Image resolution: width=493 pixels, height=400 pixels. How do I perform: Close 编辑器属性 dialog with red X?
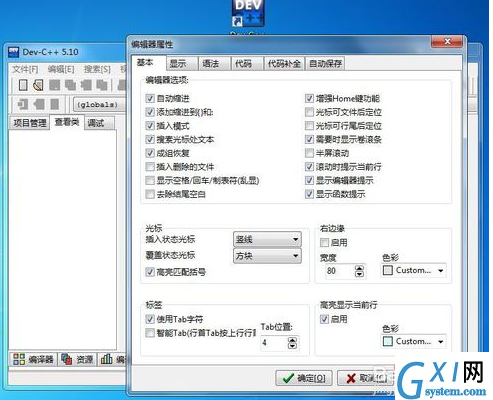pos(447,41)
